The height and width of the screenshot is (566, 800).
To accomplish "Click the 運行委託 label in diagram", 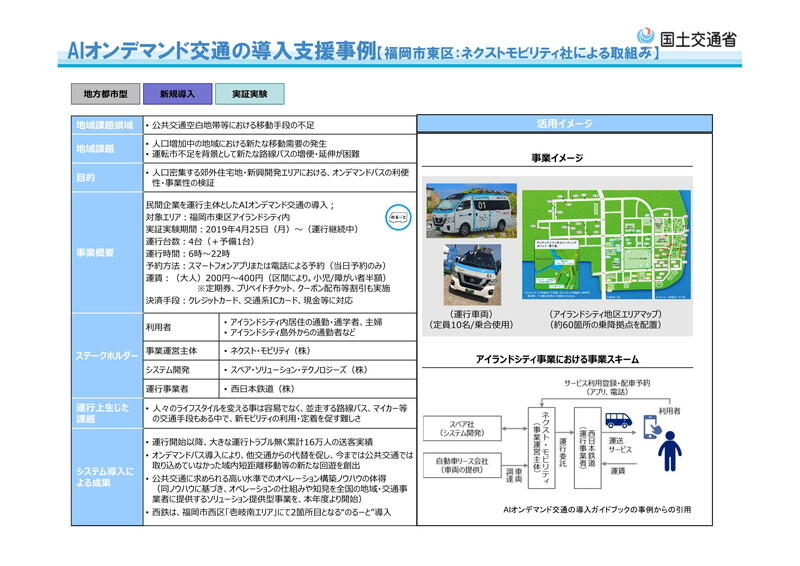I will 563,451.
